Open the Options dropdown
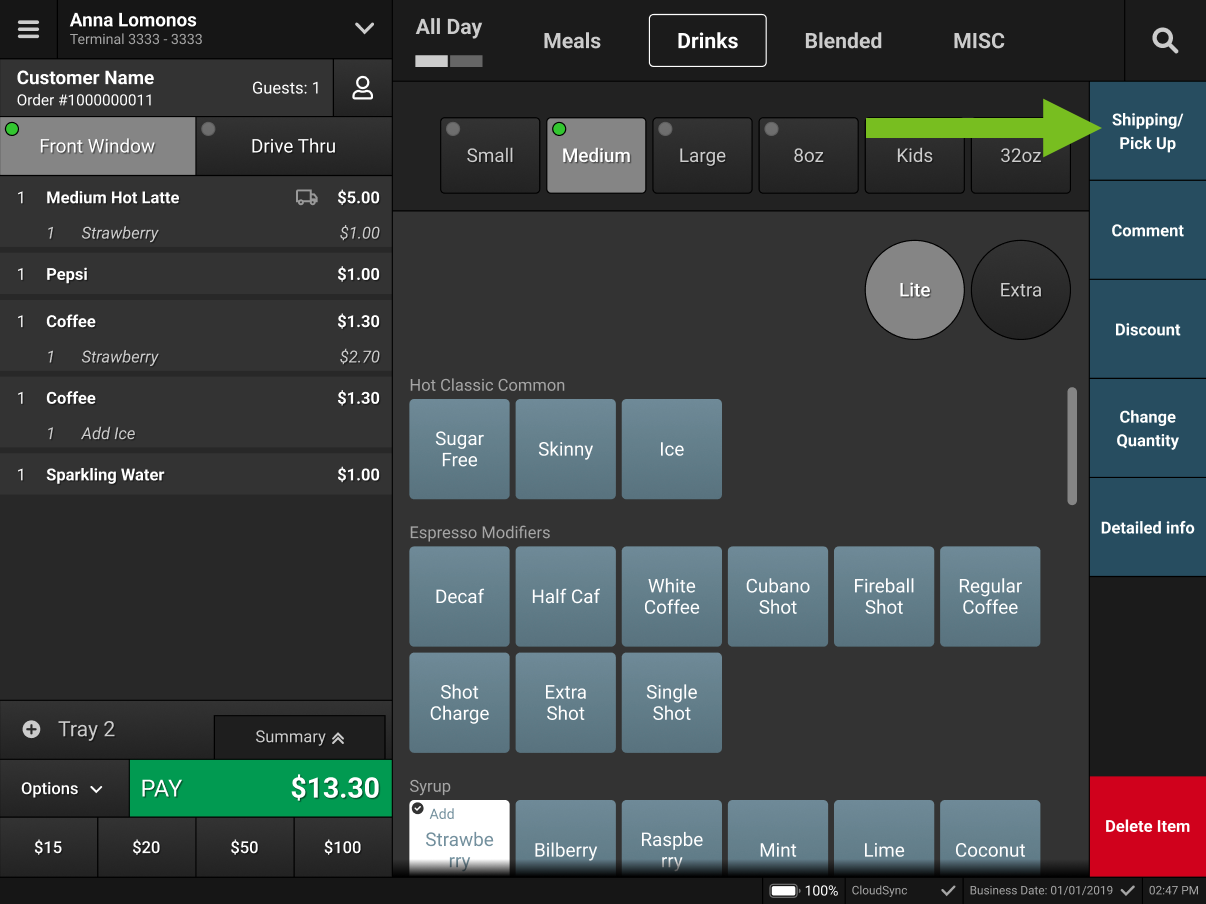This screenshot has height=904, width=1206. (x=64, y=788)
